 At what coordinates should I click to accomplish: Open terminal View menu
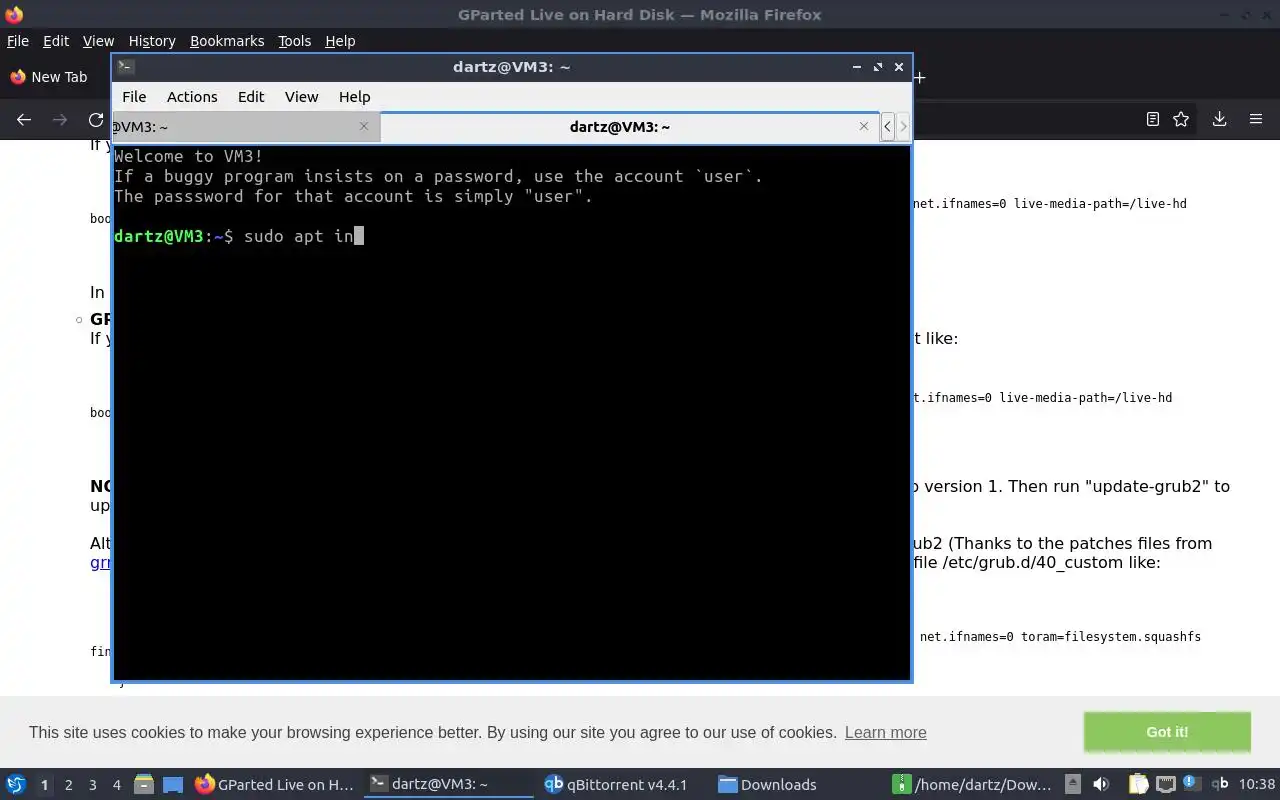tap(301, 97)
